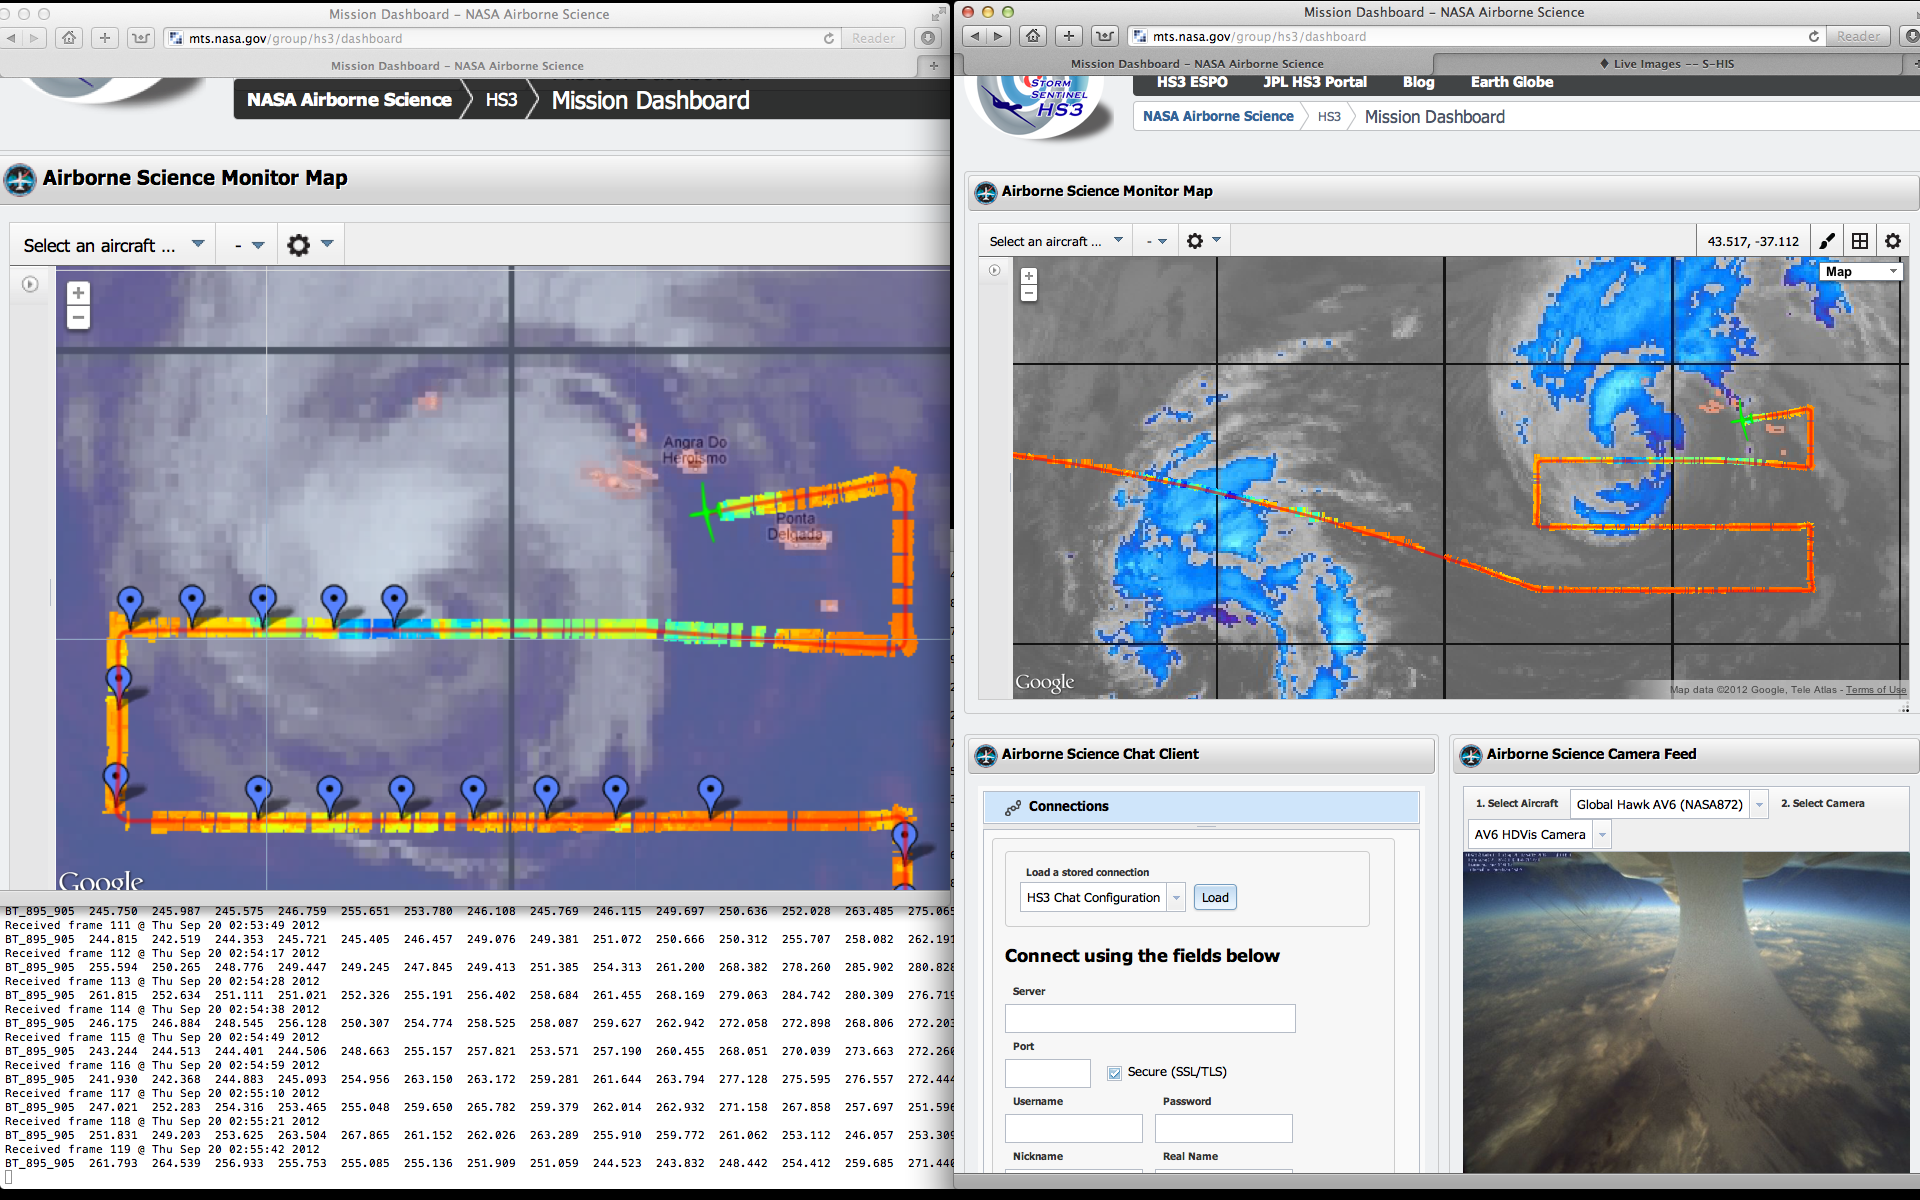Open gear settings at right map toolbar end
Screen dimensions: 1920x1200
click(x=1893, y=241)
